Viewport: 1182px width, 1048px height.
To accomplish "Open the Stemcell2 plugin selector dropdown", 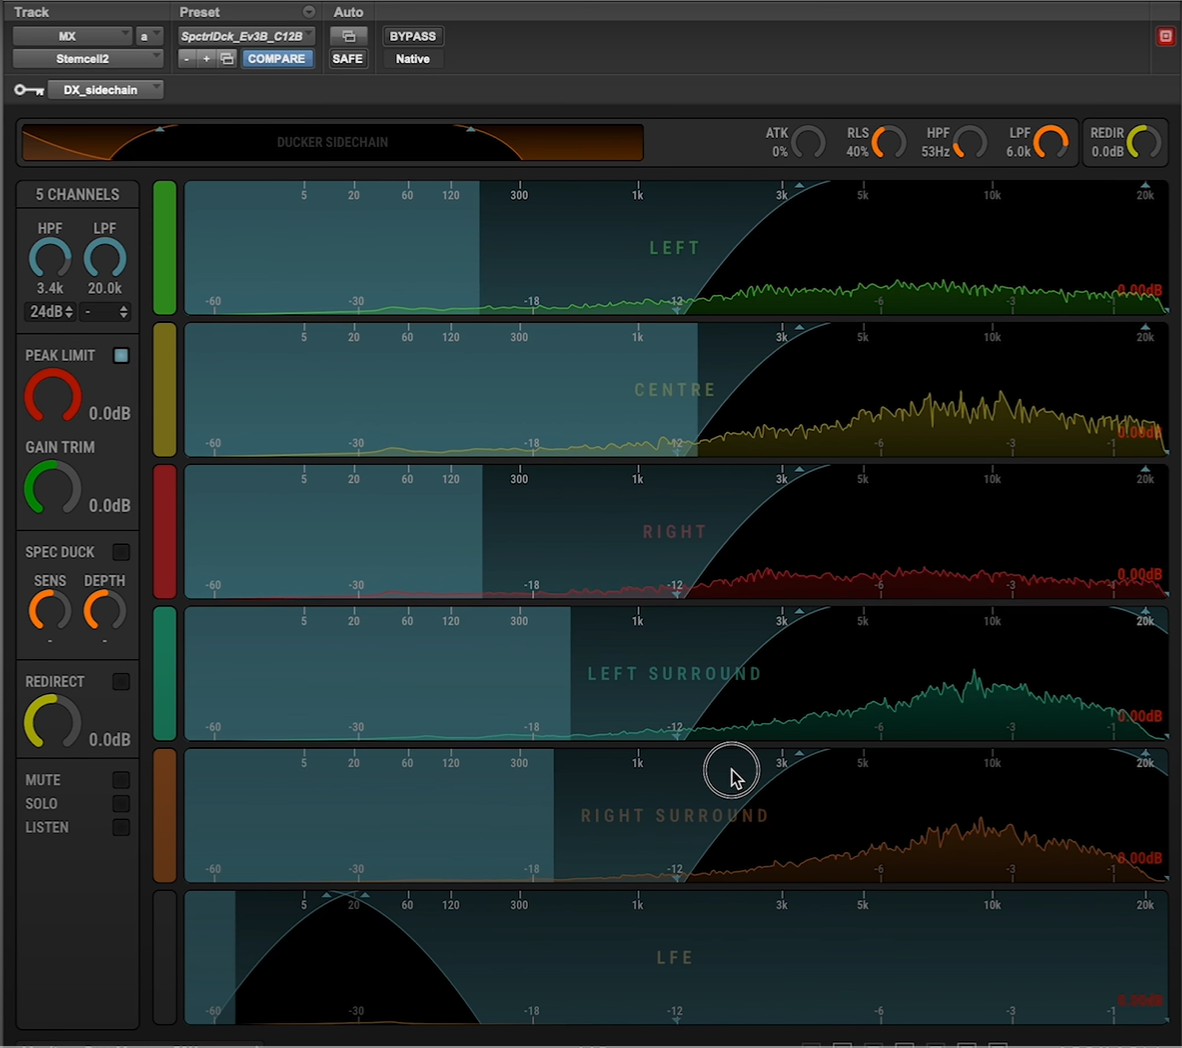I will (87, 59).
